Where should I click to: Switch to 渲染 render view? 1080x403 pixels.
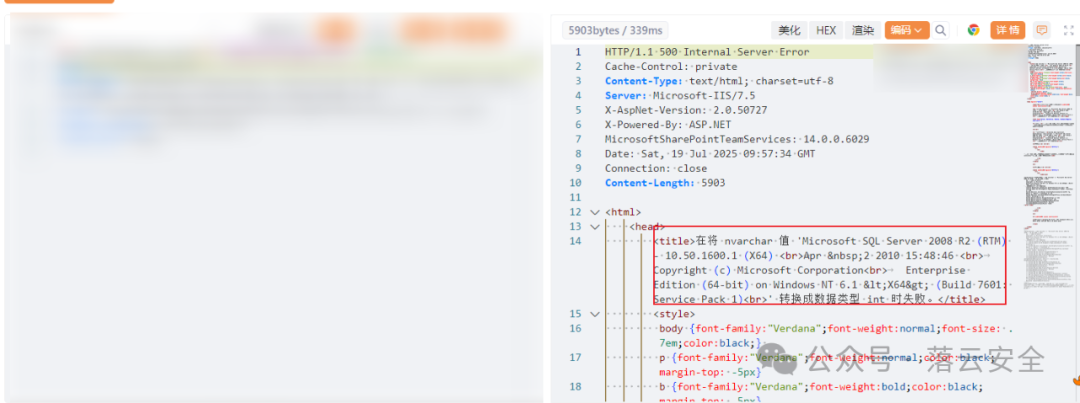coord(862,31)
